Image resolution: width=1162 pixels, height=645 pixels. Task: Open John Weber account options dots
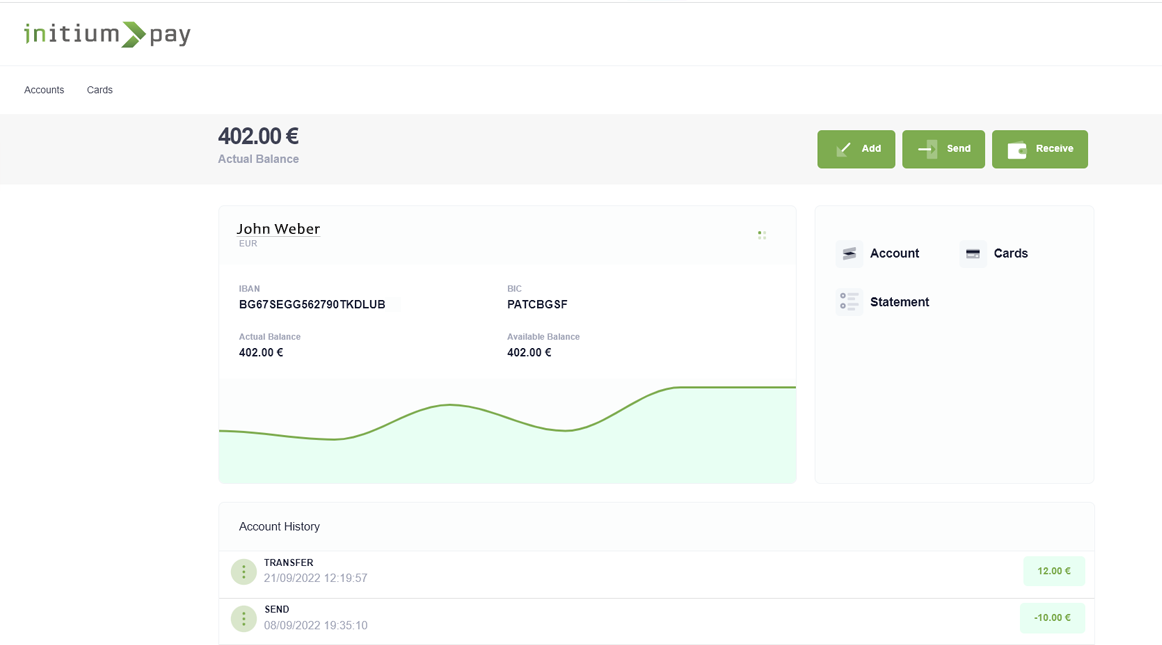click(762, 235)
